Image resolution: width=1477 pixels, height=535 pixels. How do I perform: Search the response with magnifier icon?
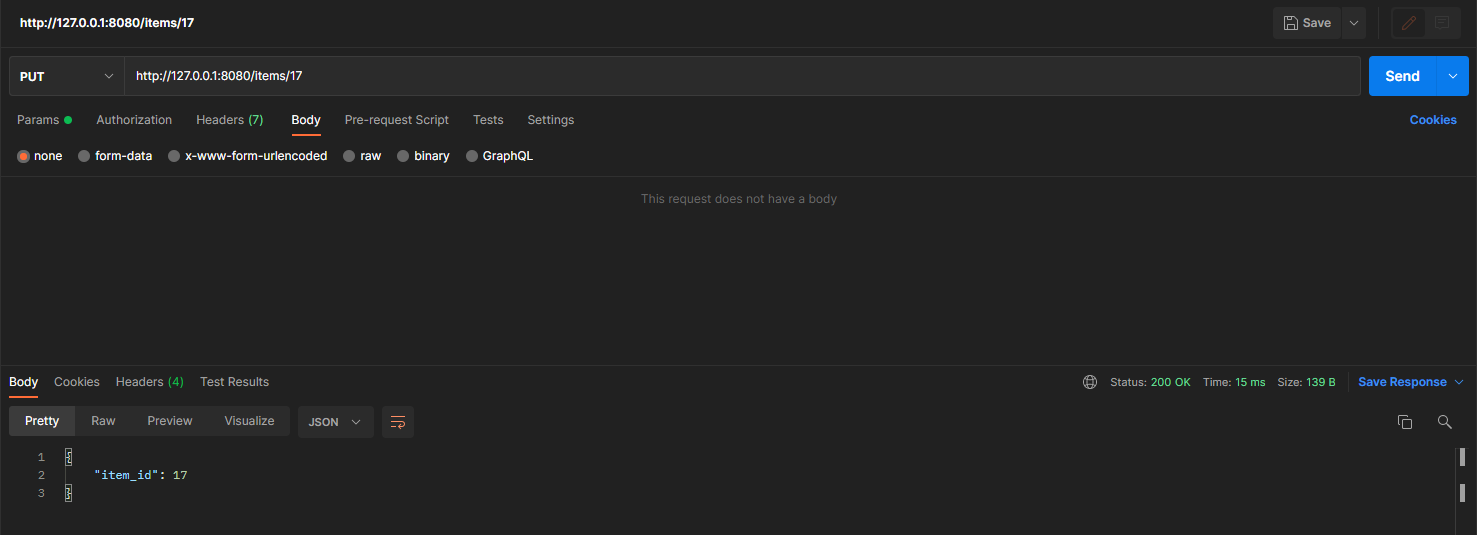coord(1444,422)
